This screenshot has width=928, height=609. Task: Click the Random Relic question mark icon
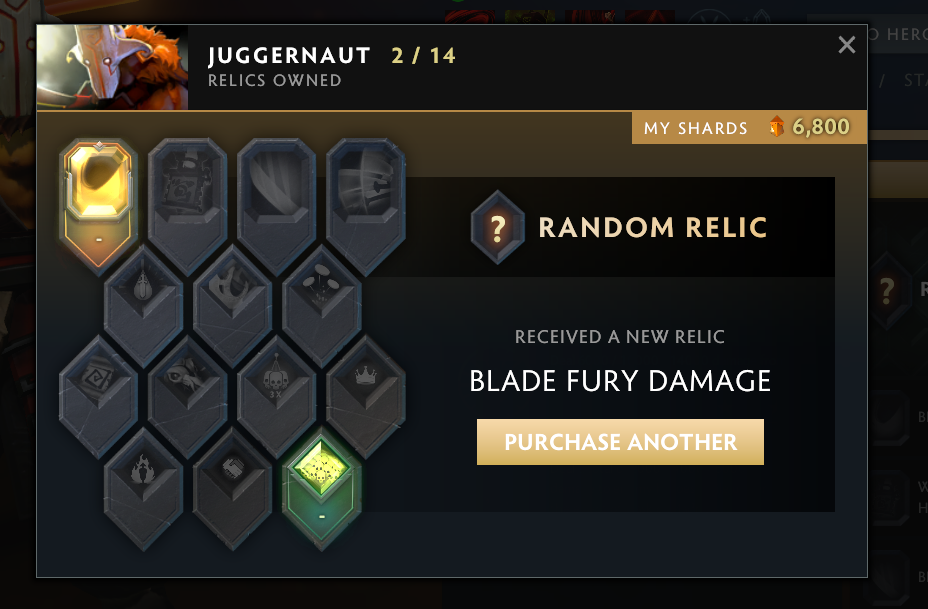498,227
